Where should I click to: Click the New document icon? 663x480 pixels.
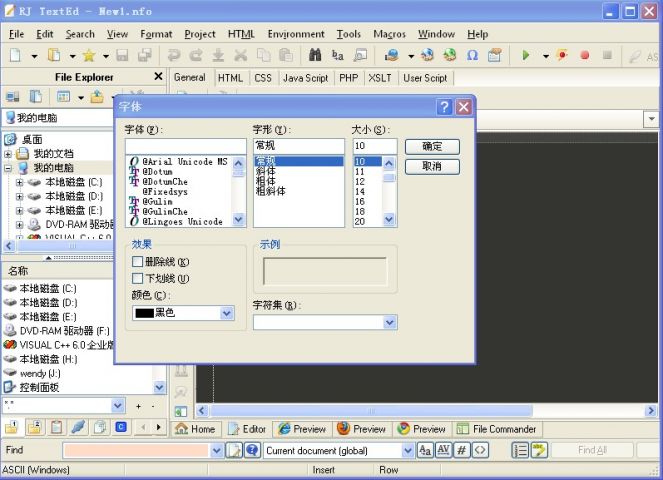16,56
